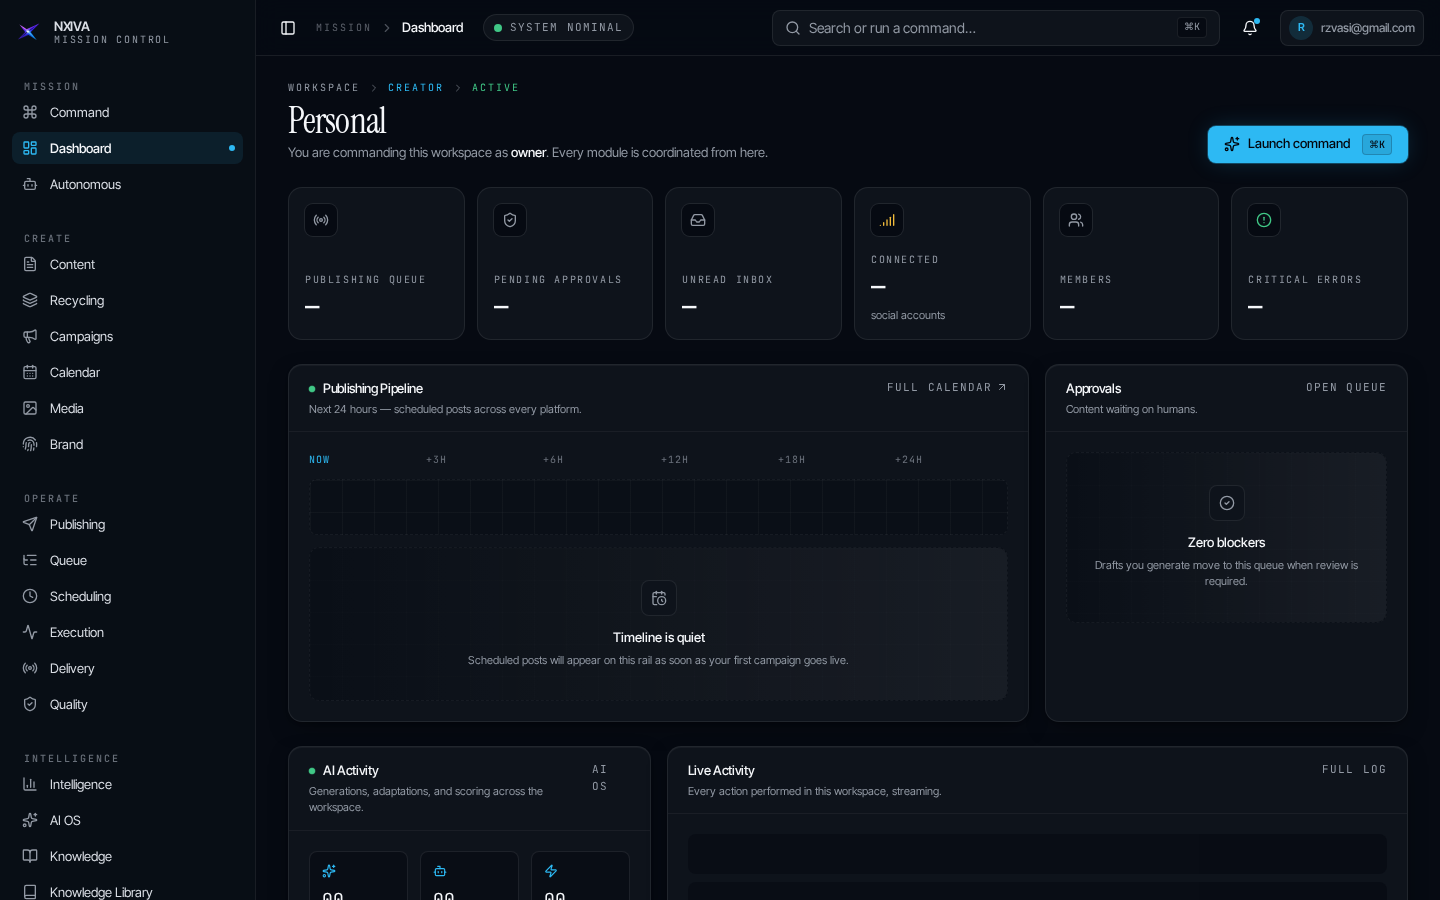Click the Timeline is quiet calendar icon
1440x900 pixels.
[659, 598]
